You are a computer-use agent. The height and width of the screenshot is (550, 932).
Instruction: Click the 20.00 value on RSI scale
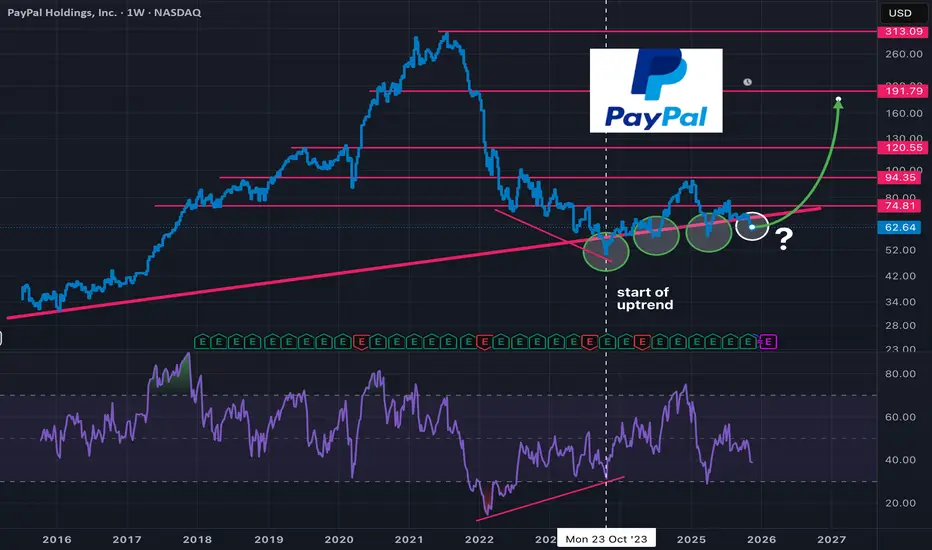tap(900, 503)
